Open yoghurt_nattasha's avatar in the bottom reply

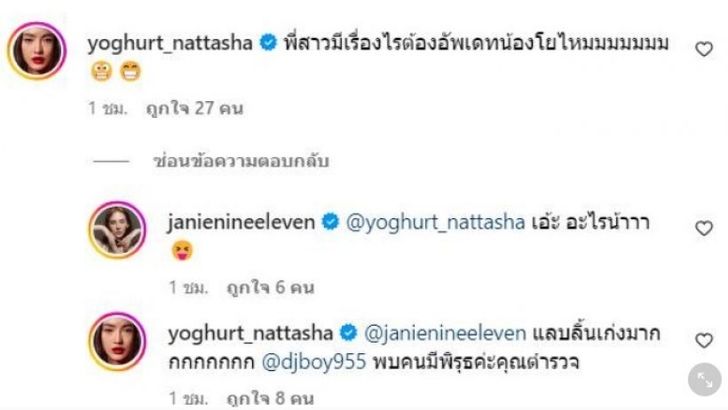[117, 341]
